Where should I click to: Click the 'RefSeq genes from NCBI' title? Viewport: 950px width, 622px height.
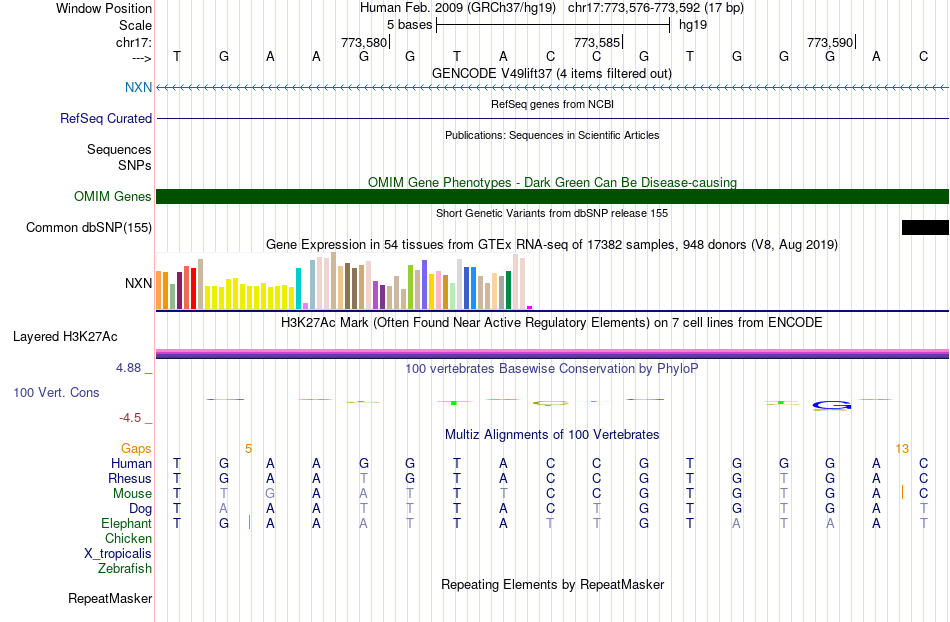(x=552, y=104)
